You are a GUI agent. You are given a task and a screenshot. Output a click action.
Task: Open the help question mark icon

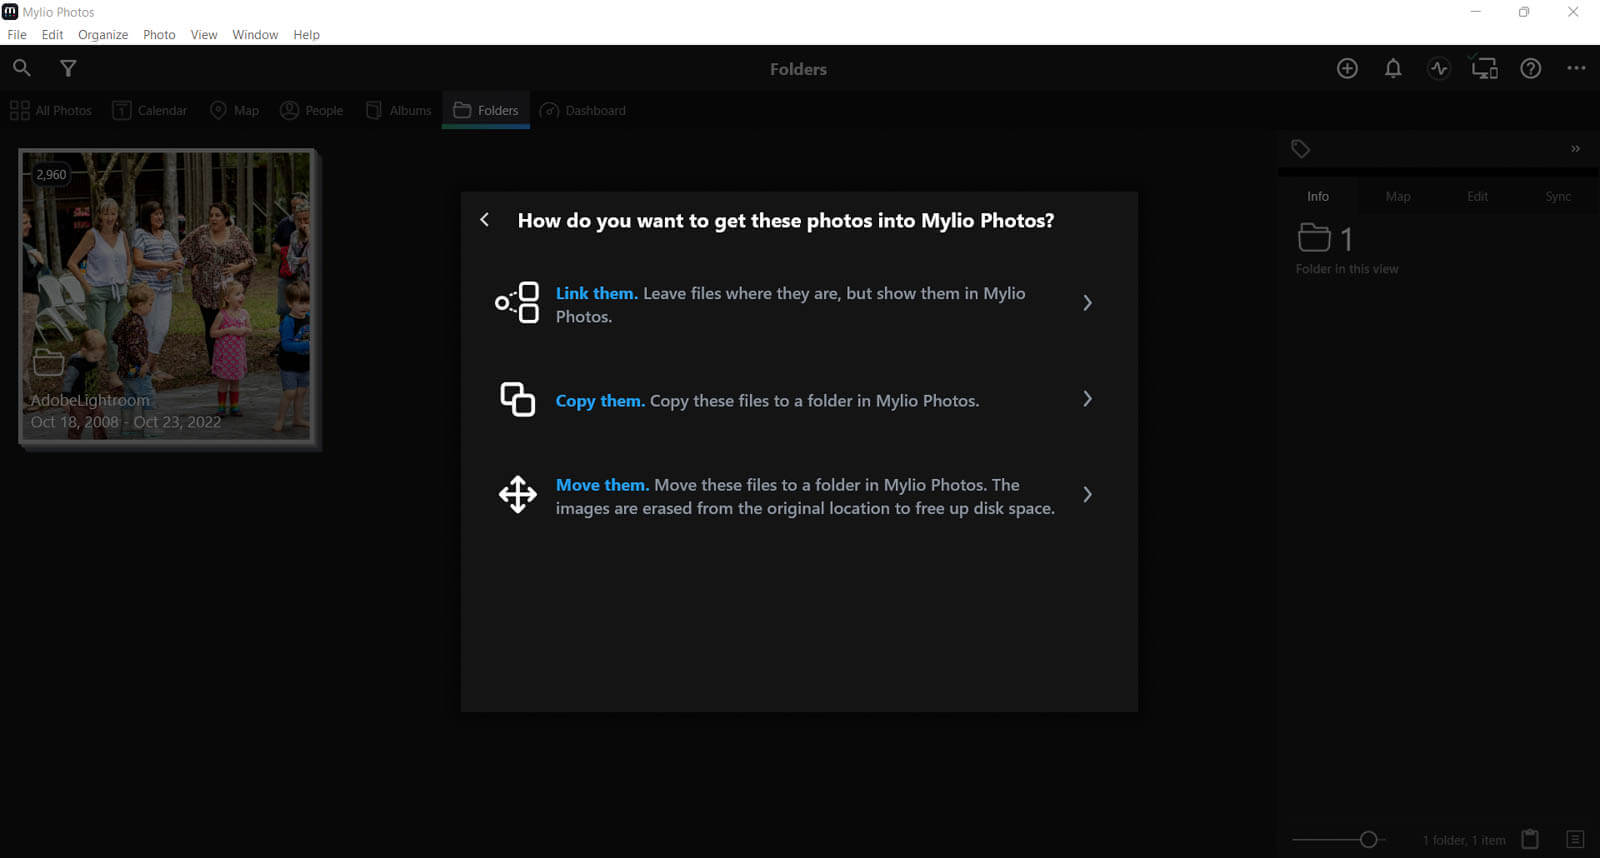(x=1530, y=68)
